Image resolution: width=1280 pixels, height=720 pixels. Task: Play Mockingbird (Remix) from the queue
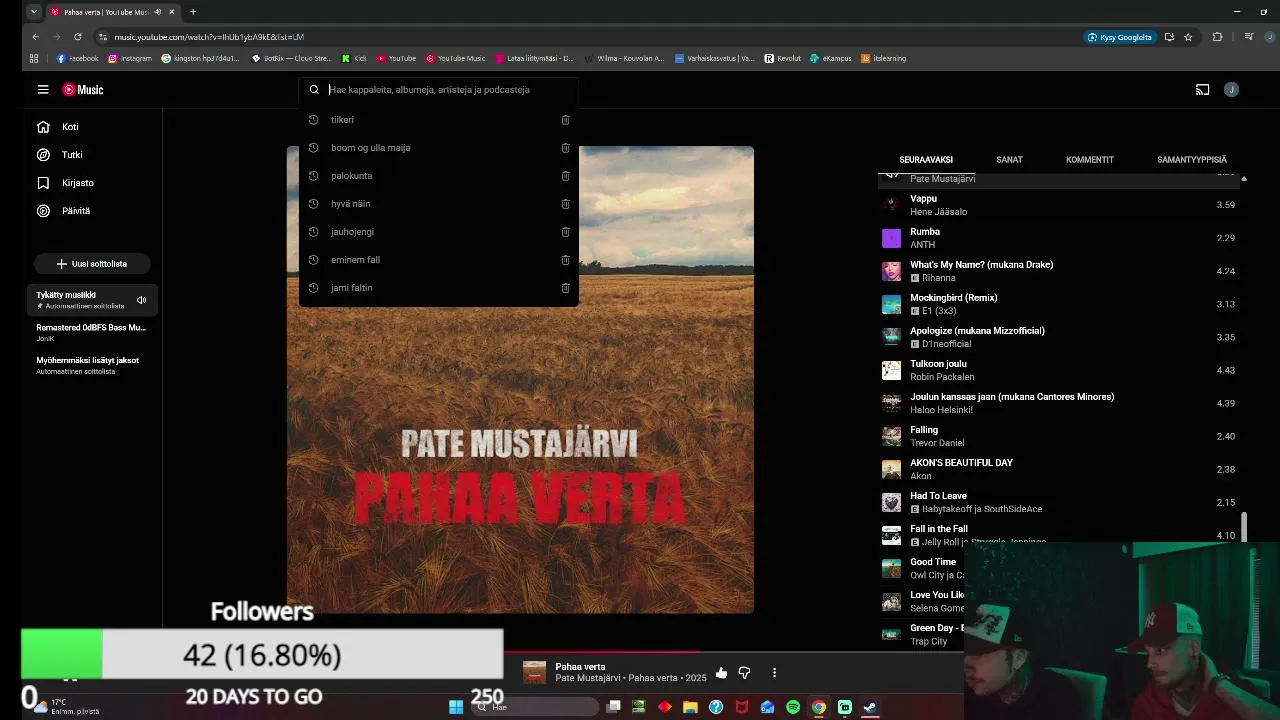[1060, 304]
